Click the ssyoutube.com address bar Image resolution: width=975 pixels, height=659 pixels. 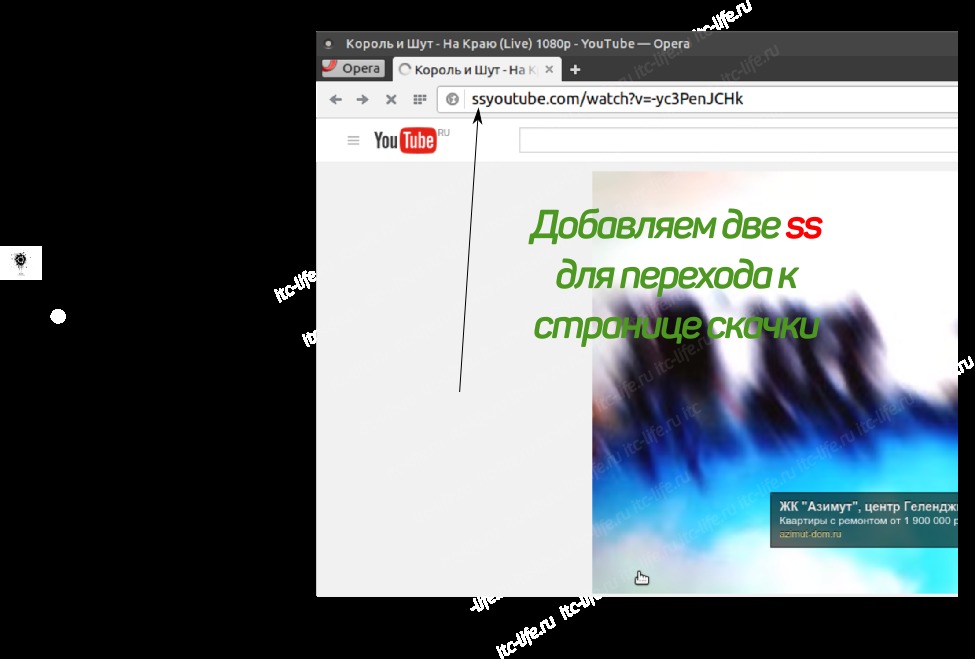(698, 99)
